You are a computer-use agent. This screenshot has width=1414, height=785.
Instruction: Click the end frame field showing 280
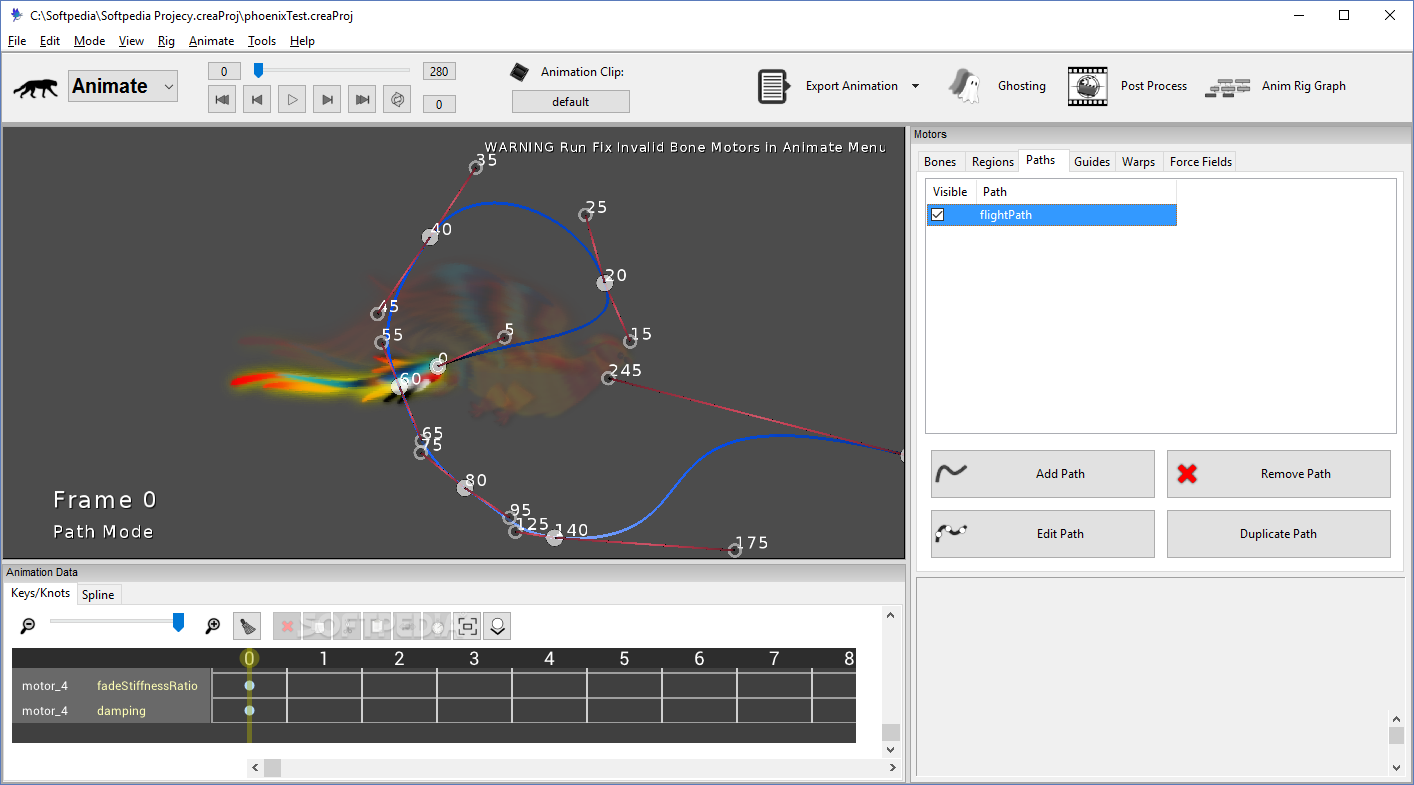point(439,72)
